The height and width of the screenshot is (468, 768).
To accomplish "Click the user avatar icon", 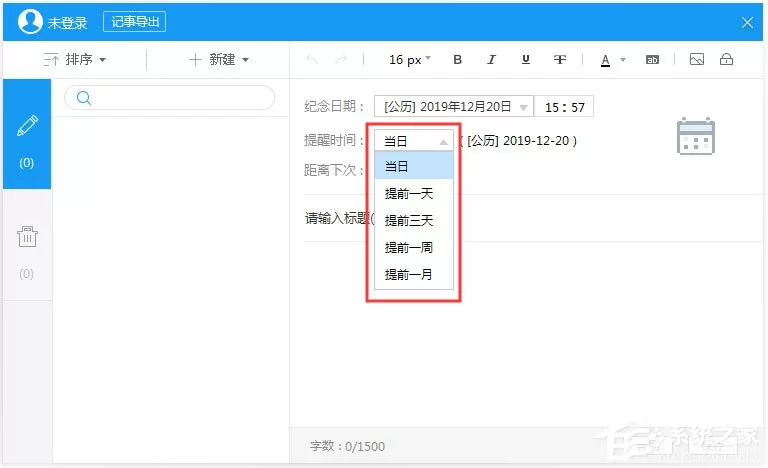I will (30, 22).
